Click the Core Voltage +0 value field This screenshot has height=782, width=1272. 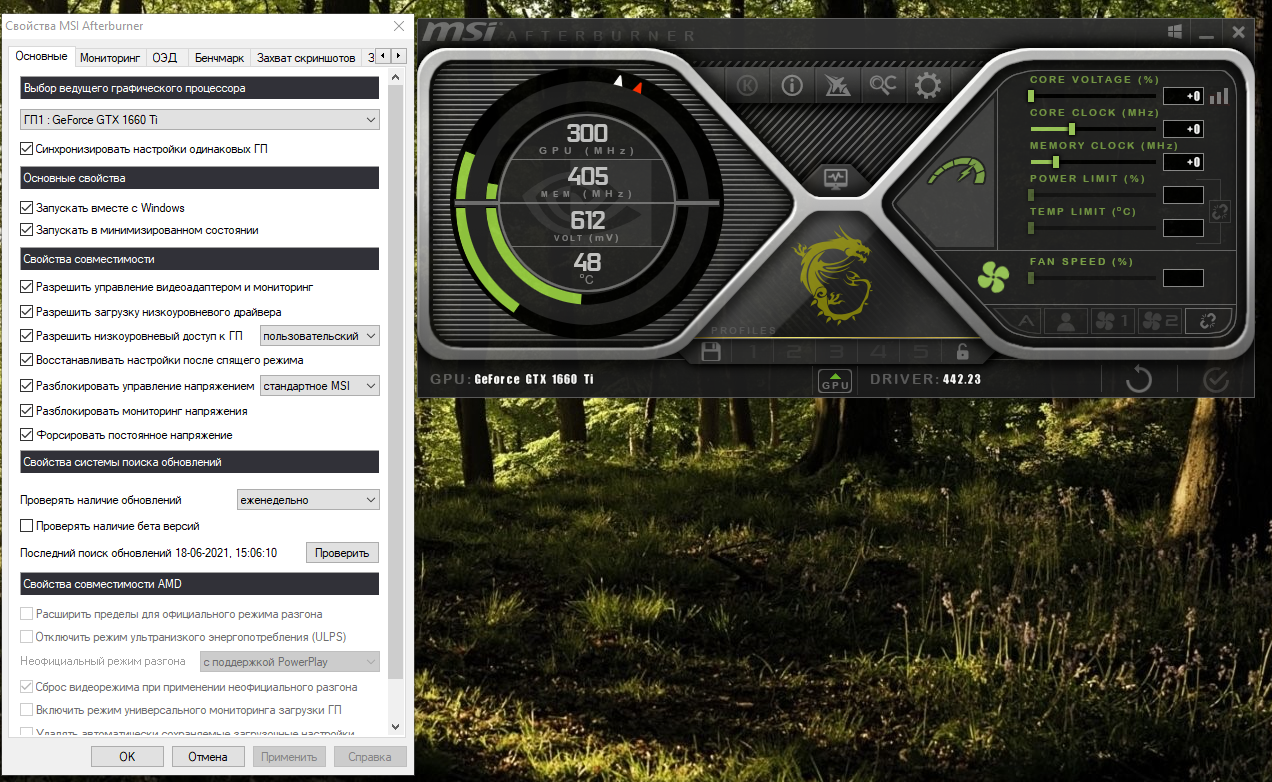(1183, 96)
